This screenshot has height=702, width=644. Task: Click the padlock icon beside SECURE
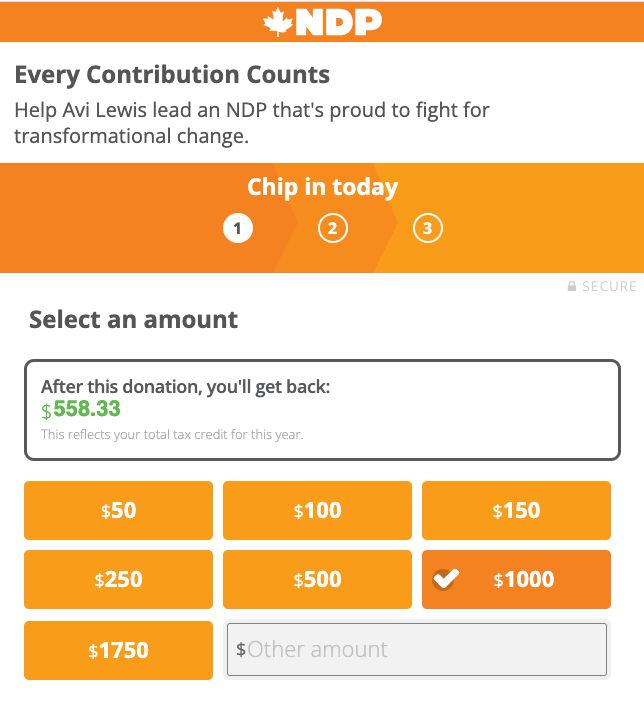[x=572, y=287]
